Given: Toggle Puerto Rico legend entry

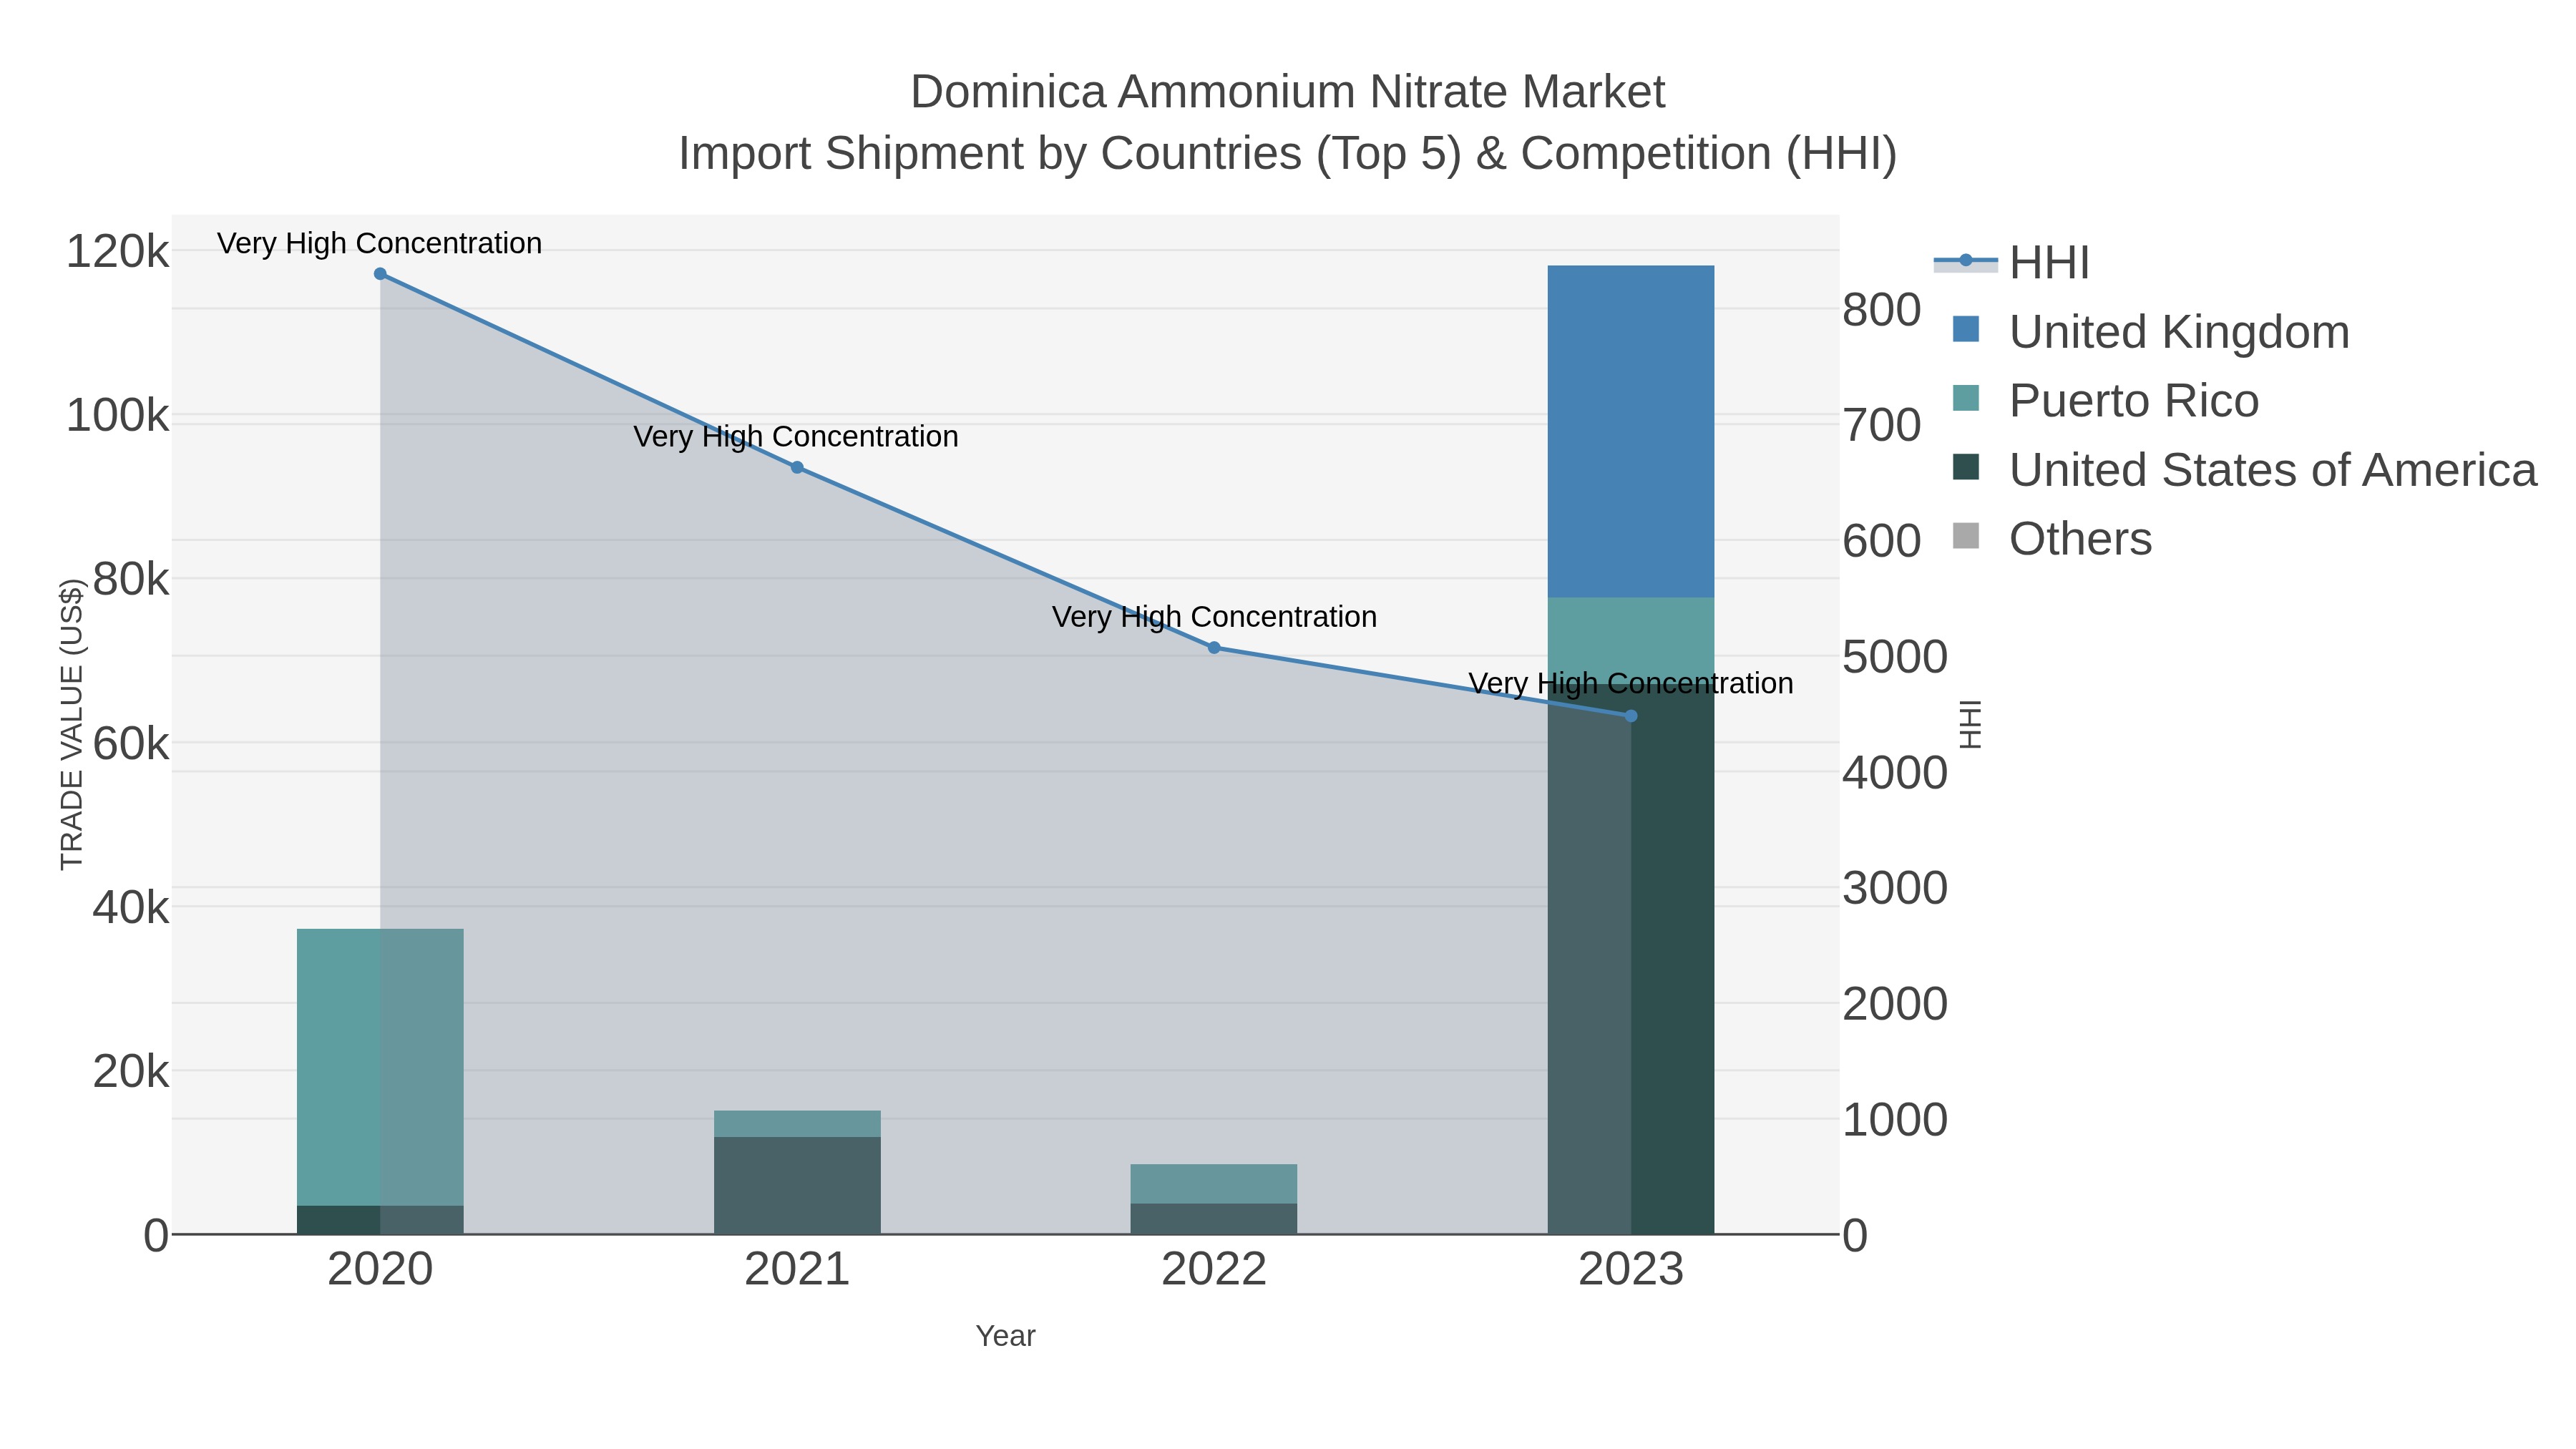Looking at the screenshot, I should point(2105,400).
